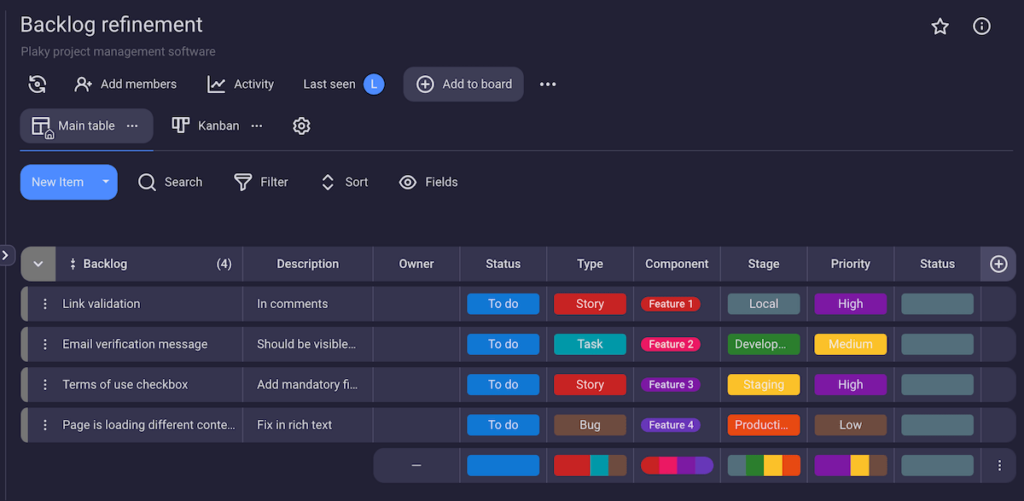Viewport: 1024px width, 501px height.
Task: Toggle the Fields visibility menu
Action: click(428, 182)
